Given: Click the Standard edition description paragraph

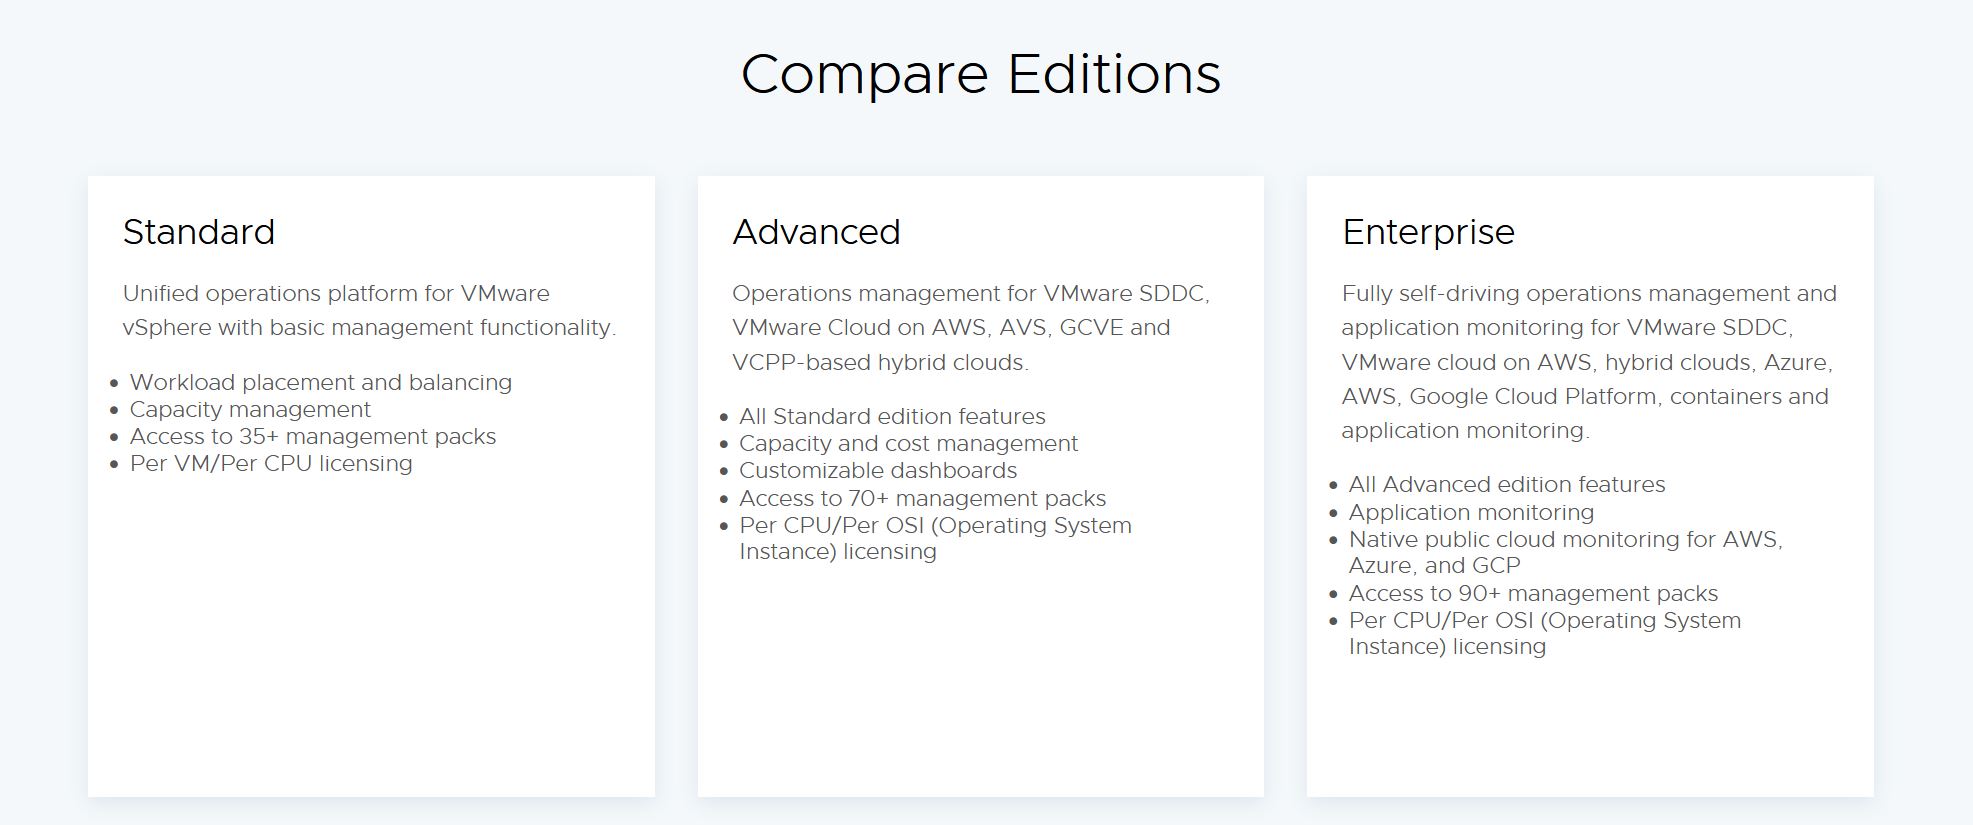Looking at the screenshot, I should click(x=369, y=310).
